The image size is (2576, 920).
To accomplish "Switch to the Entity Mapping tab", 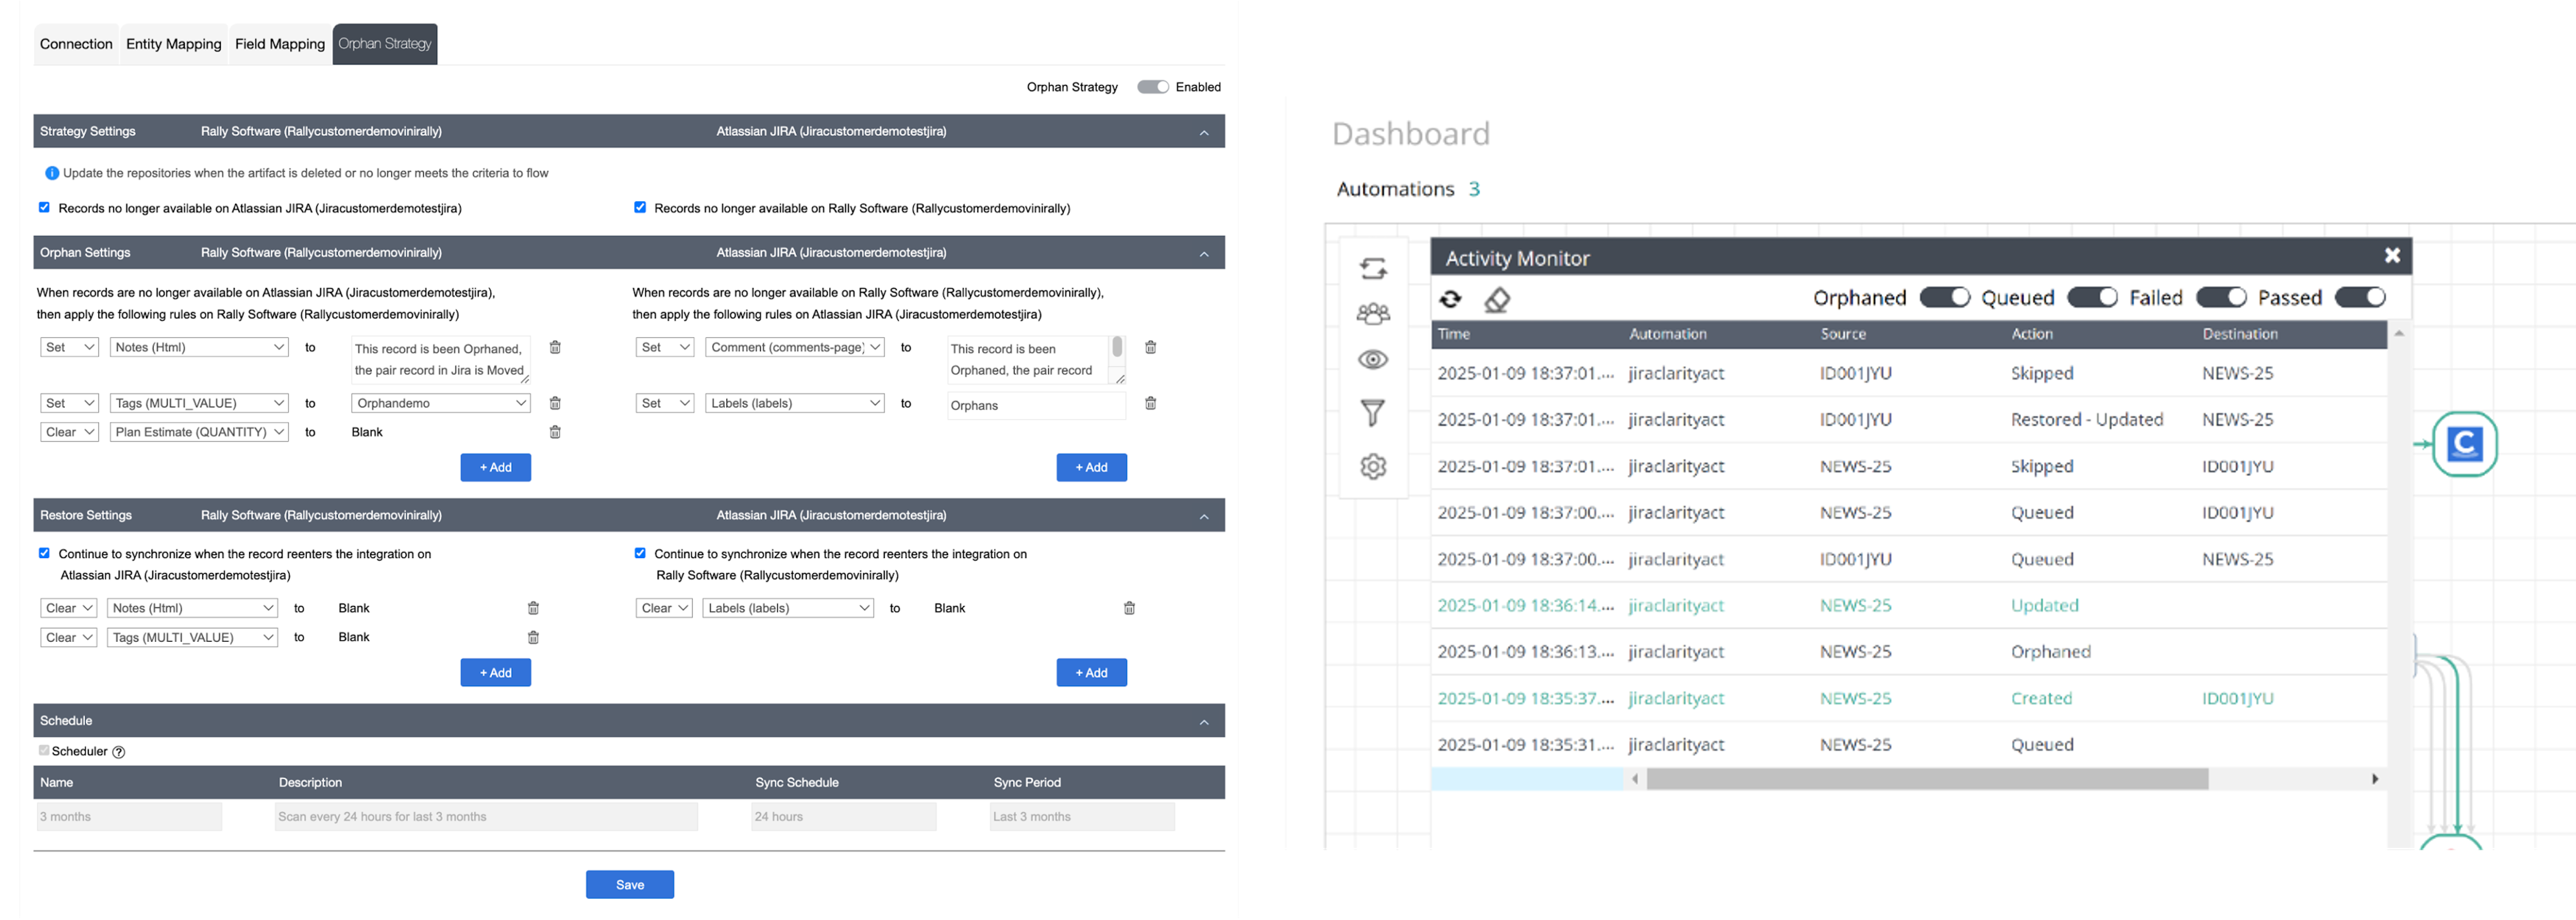I will click(x=174, y=44).
